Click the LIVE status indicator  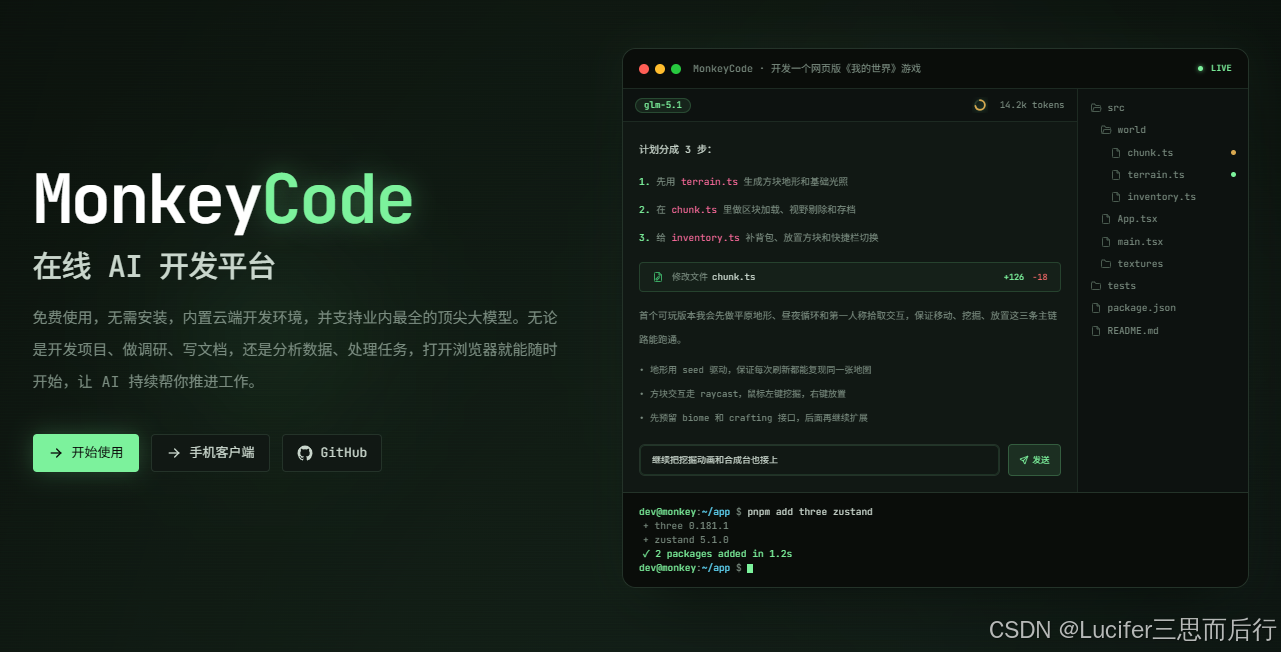click(x=1214, y=69)
